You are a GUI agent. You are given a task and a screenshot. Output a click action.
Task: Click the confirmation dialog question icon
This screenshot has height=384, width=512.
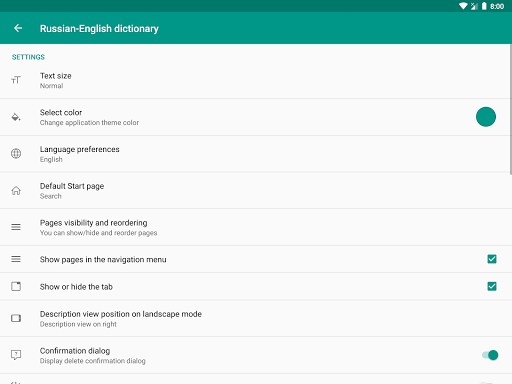click(16, 355)
